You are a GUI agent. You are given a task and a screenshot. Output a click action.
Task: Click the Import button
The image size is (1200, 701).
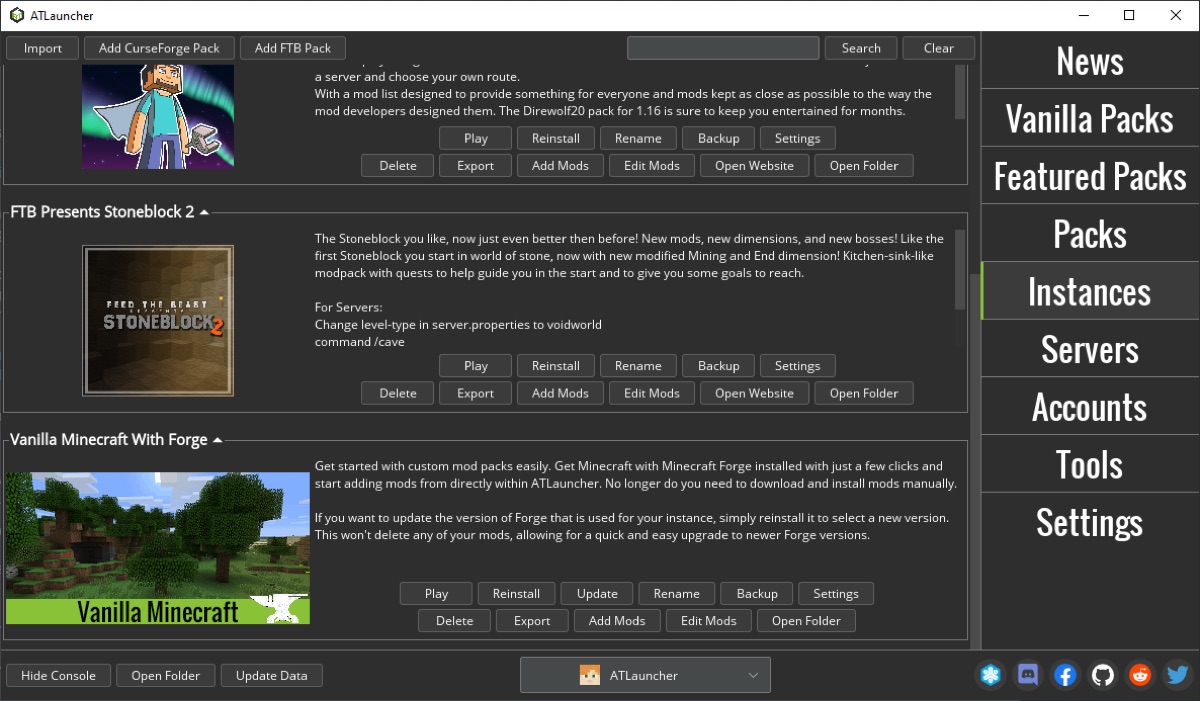pyautogui.click(x=43, y=48)
